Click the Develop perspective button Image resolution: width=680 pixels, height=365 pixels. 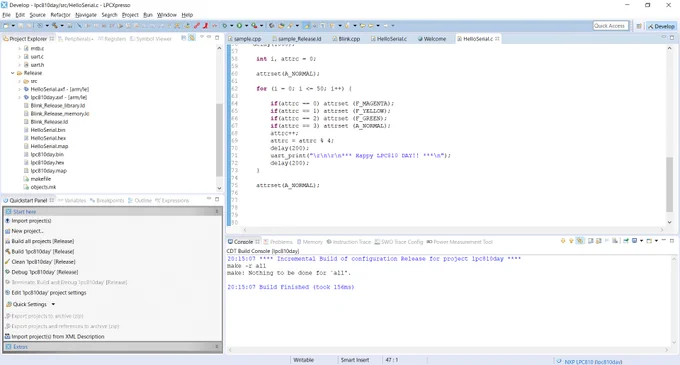click(661, 26)
